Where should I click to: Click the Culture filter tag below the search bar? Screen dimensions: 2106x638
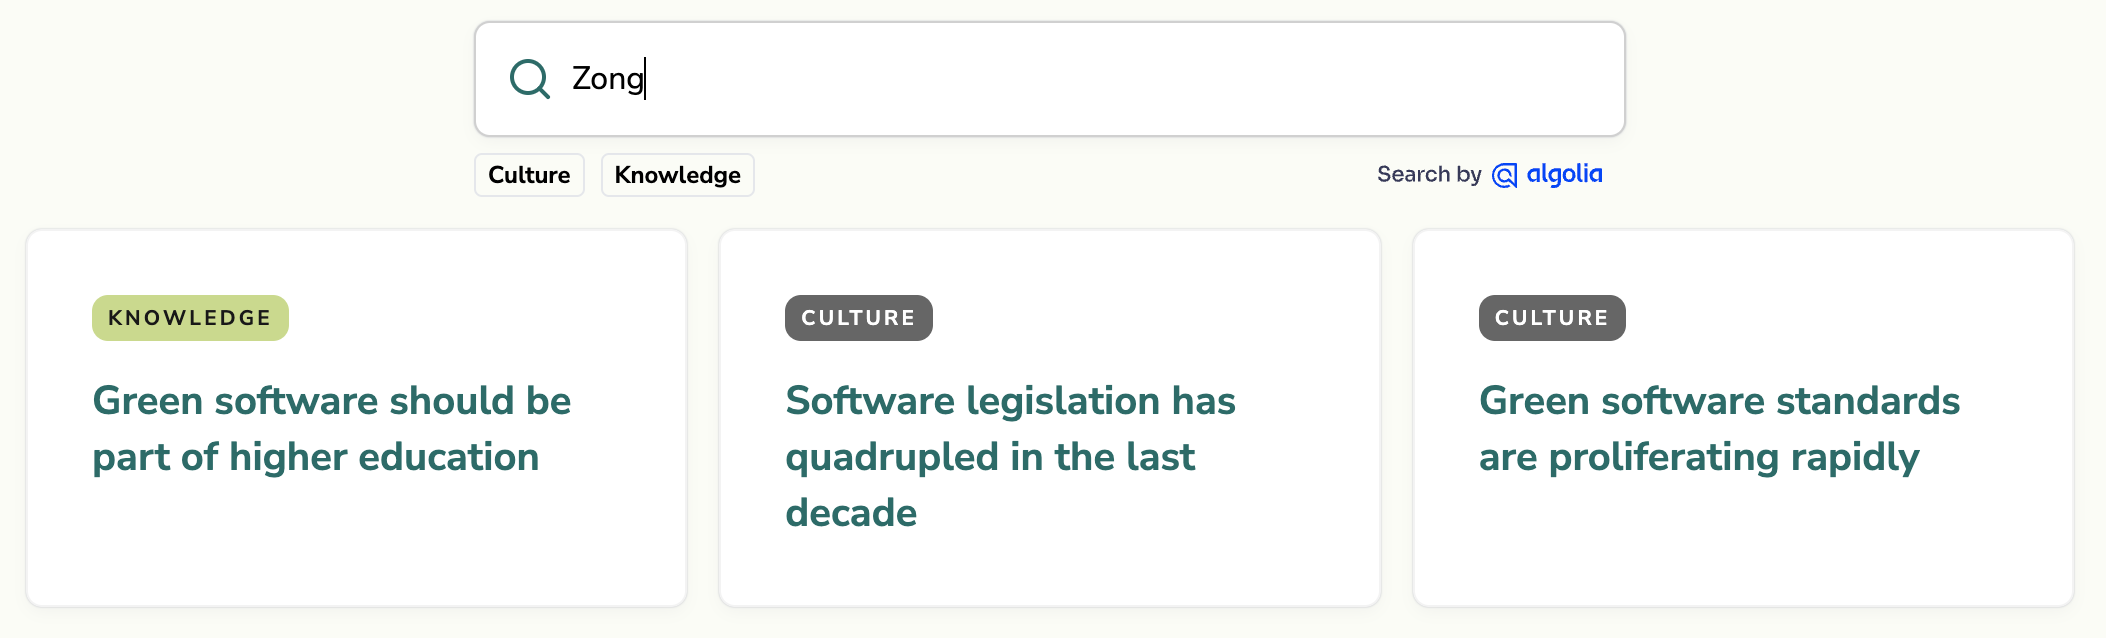tap(529, 174)
